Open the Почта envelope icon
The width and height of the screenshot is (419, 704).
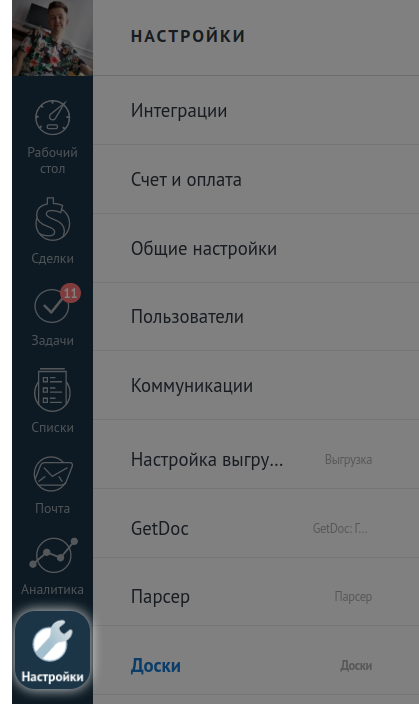pos(53,475)
